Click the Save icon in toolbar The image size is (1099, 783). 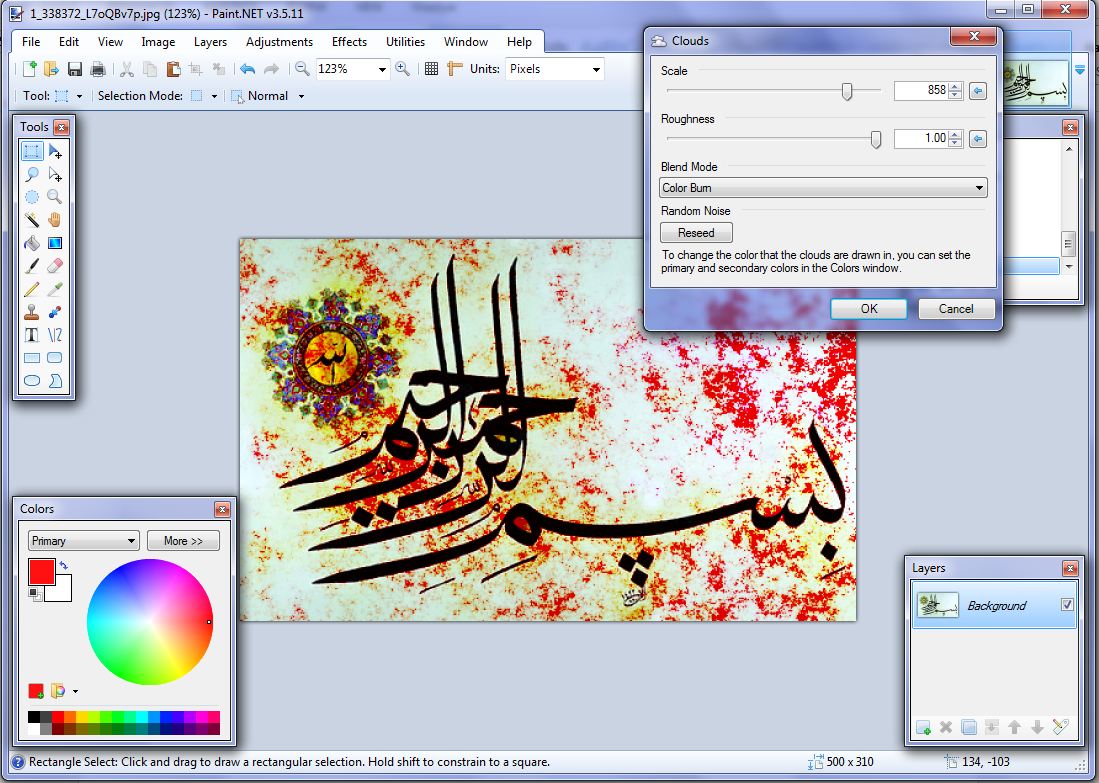[75, 69]
